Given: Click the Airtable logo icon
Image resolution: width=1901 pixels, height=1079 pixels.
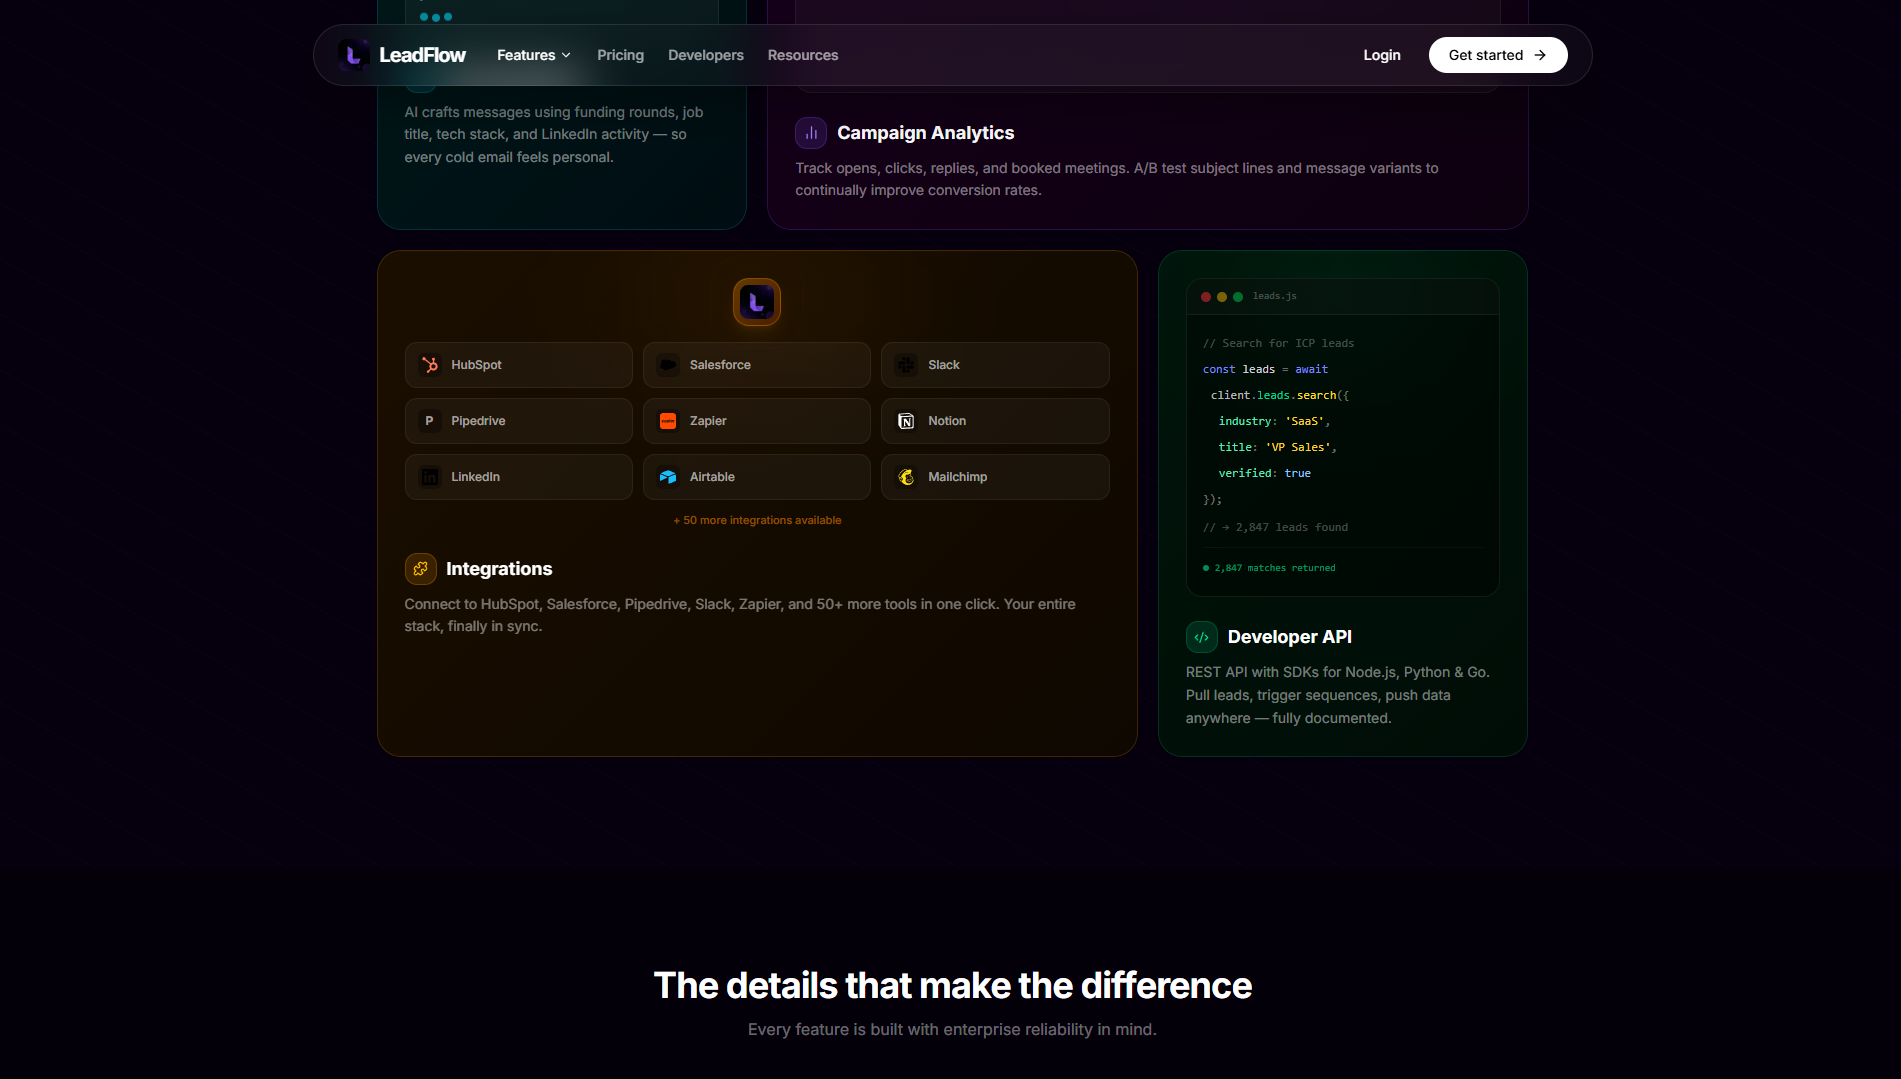Looking at the screenshot, I should pos(668,477).
